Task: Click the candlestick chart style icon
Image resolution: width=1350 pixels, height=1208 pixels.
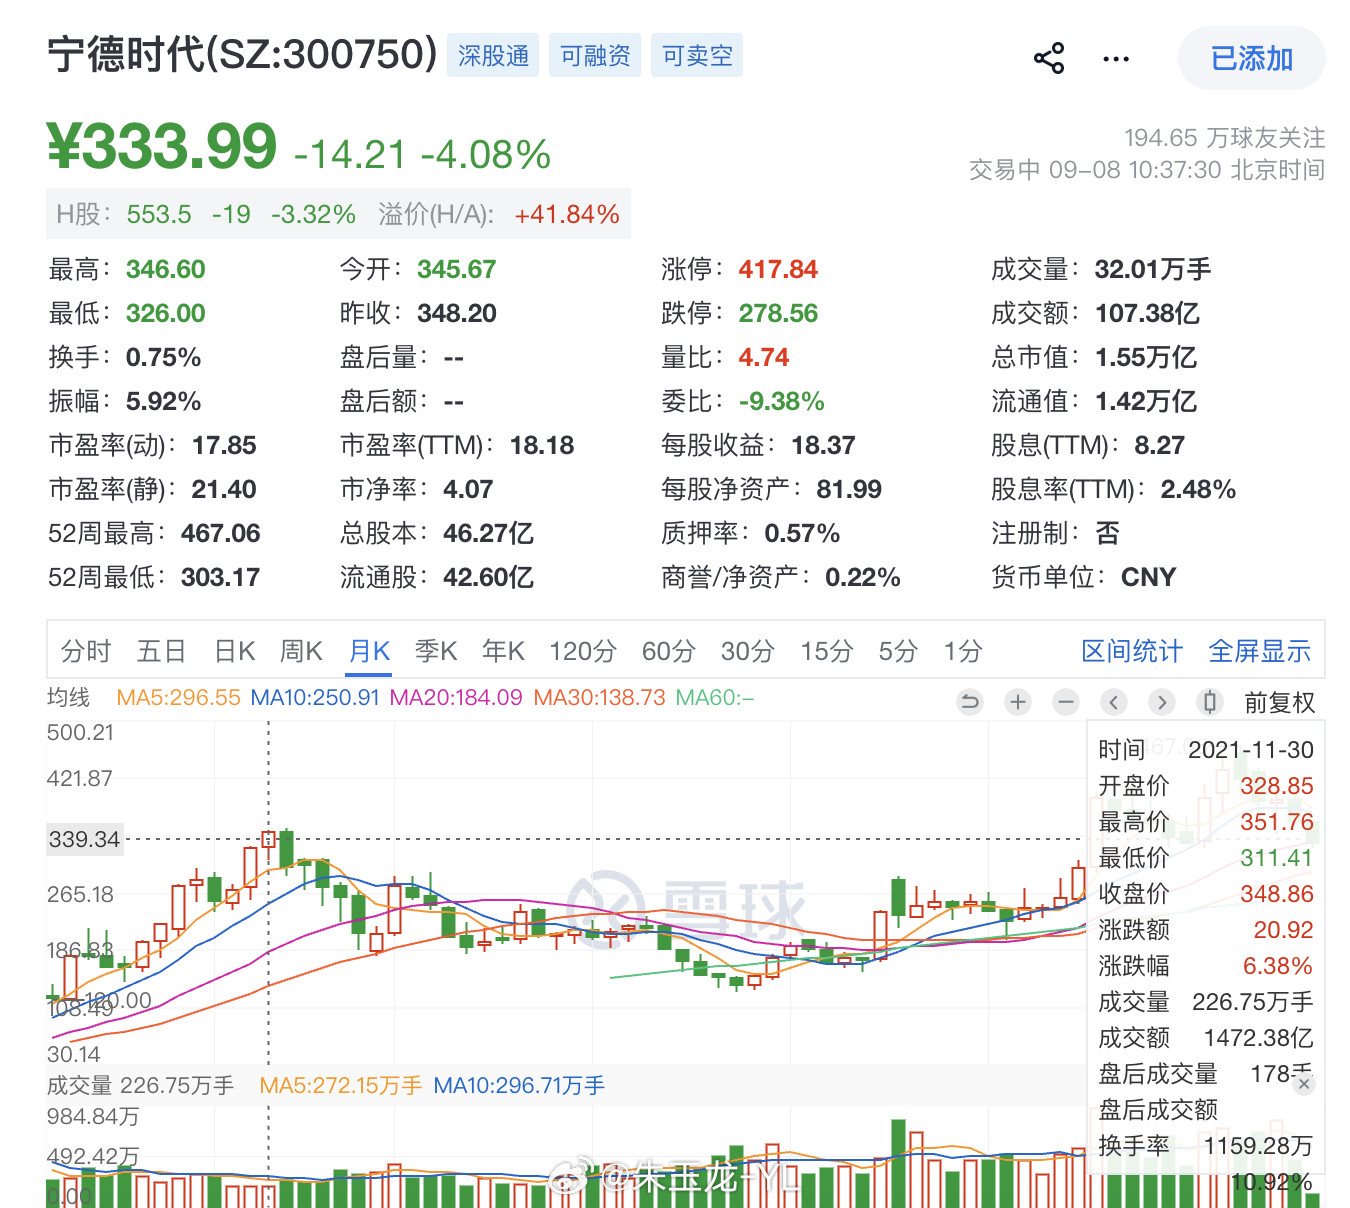Action: tap(1210, 702)
